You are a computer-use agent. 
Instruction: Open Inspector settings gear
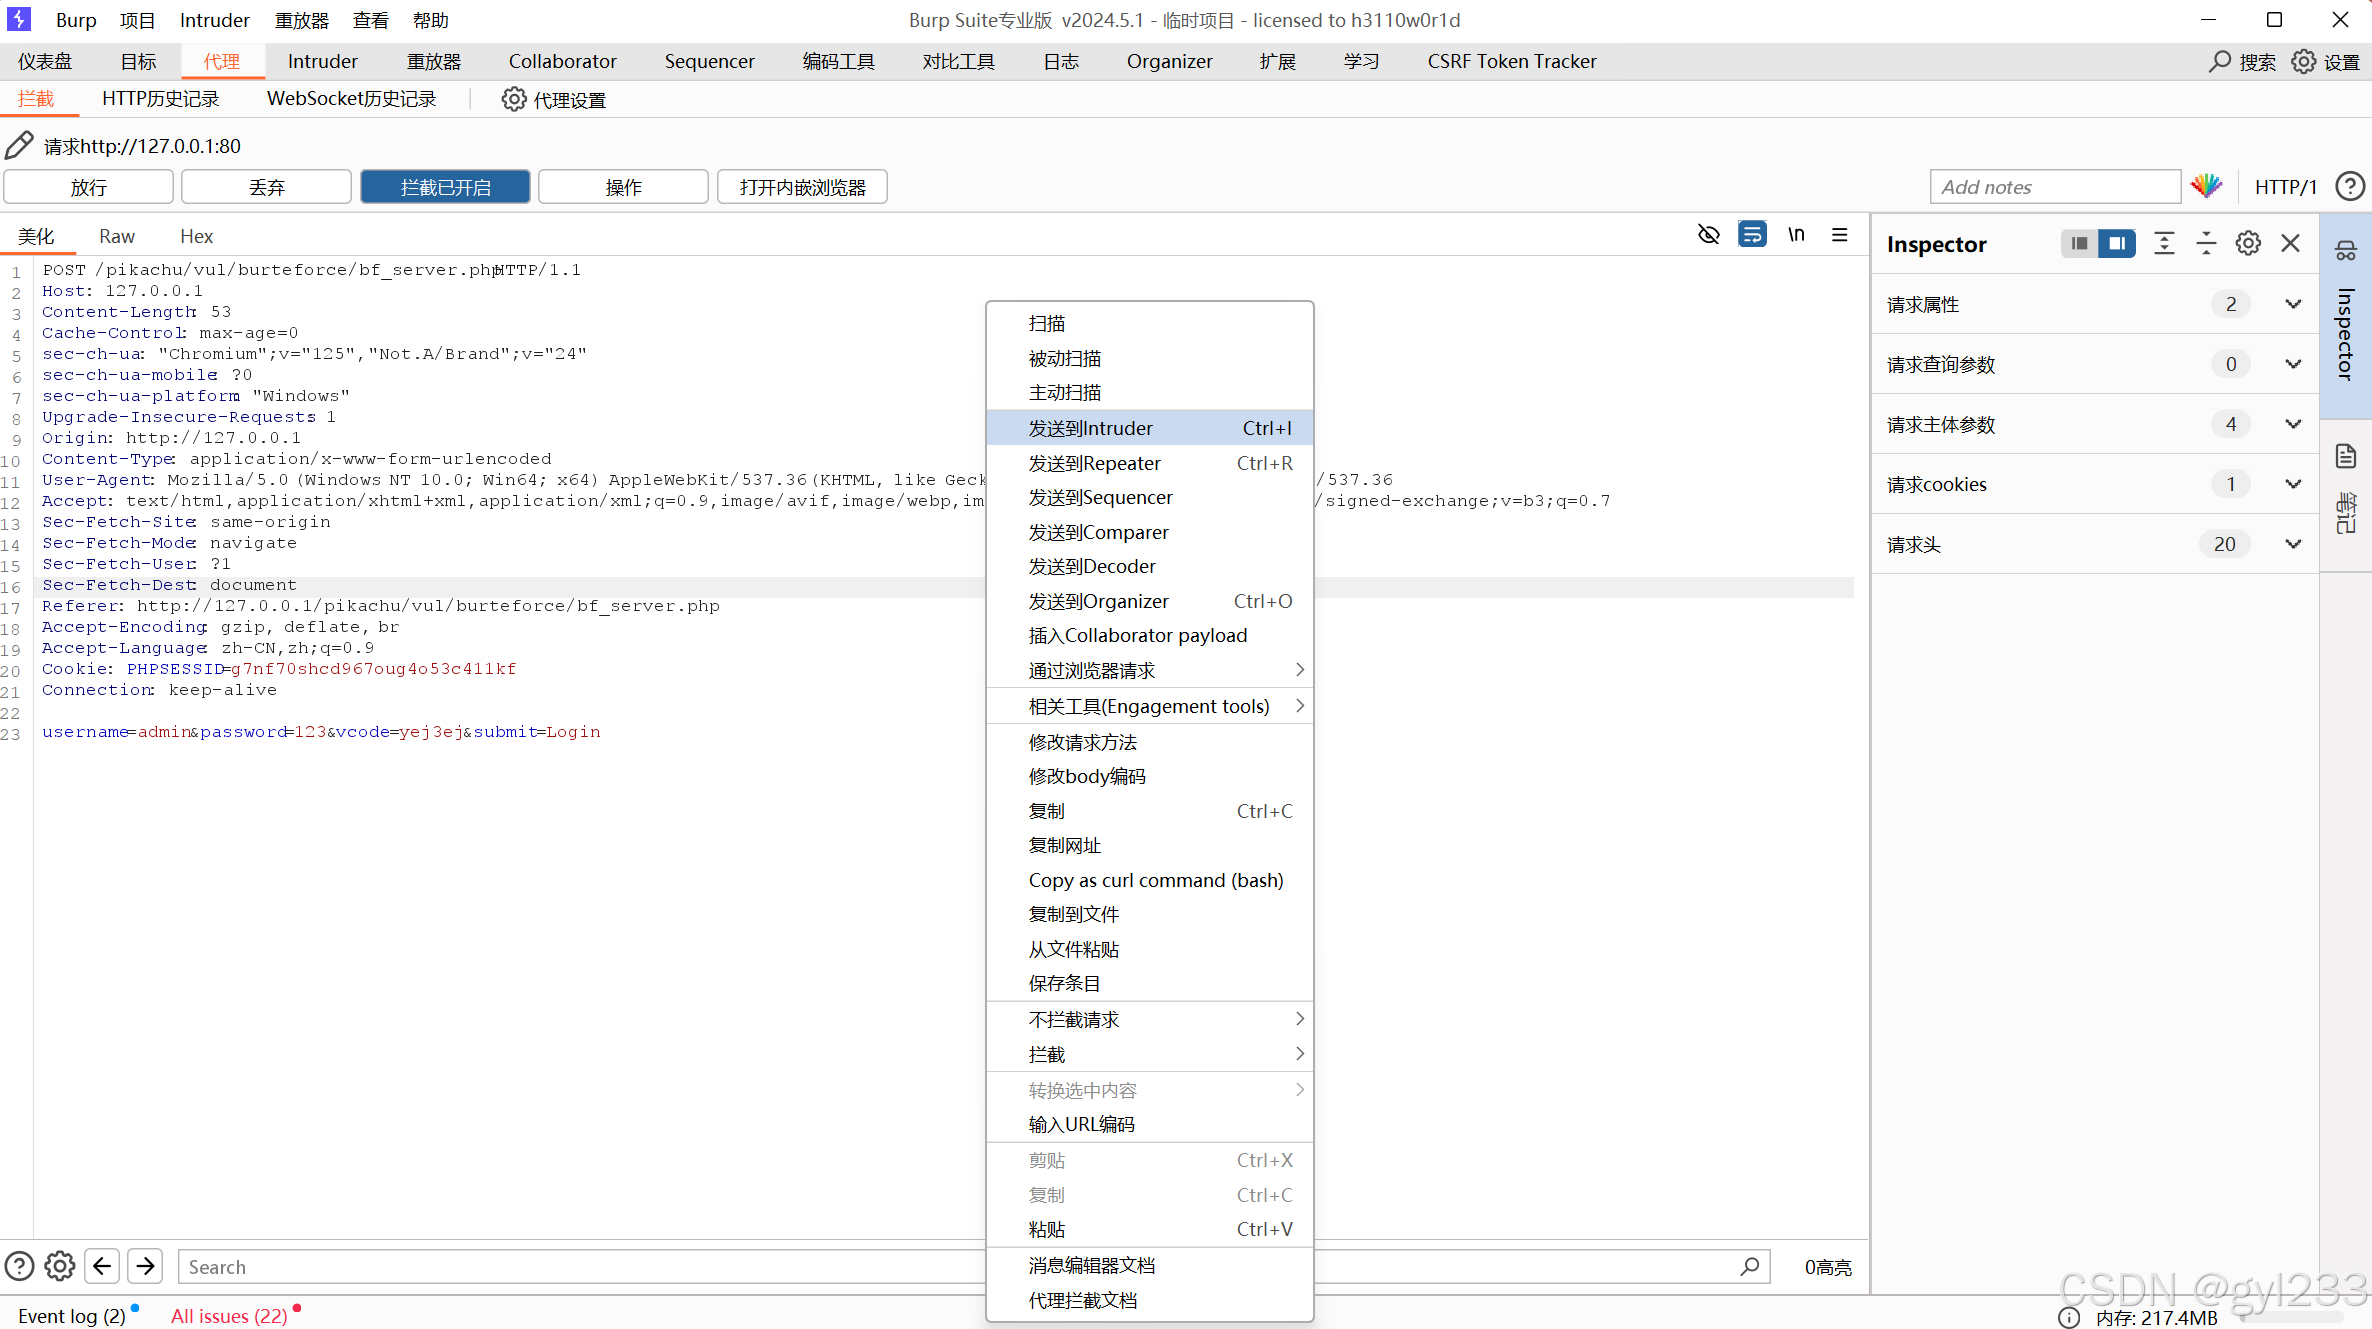pos(2248,243)
